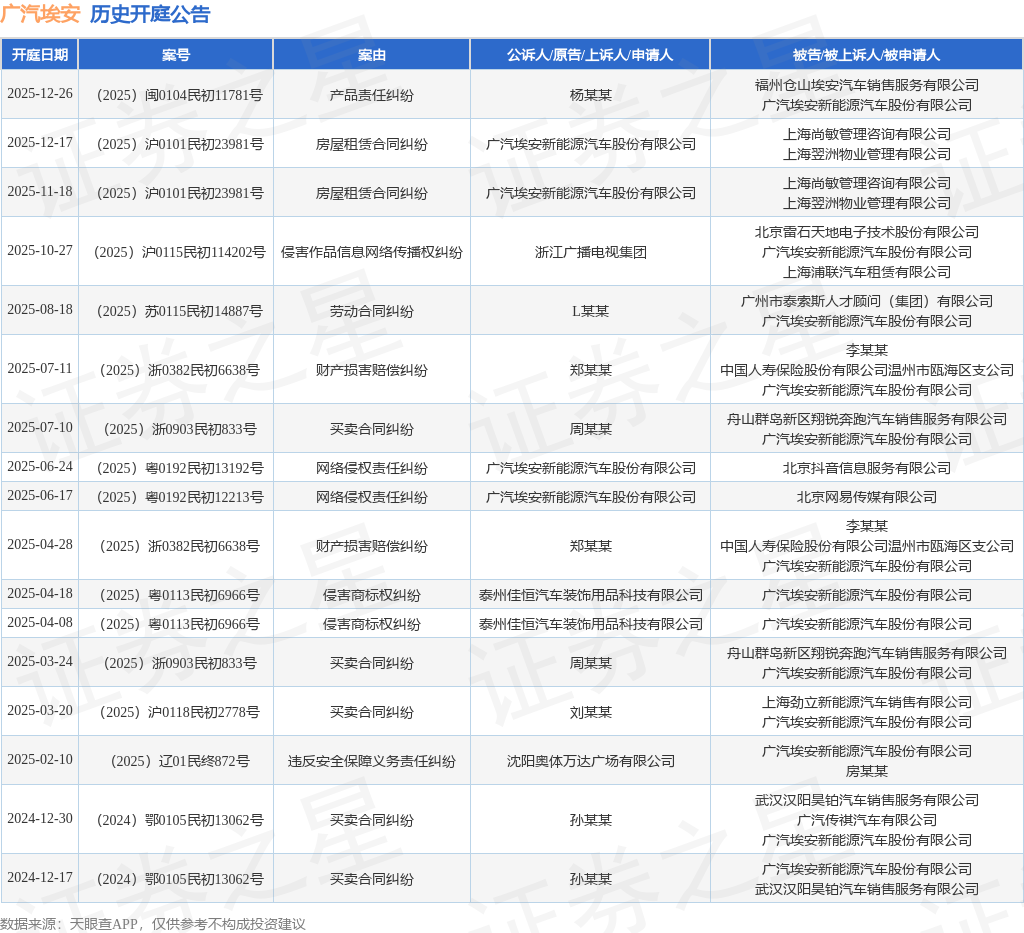Click the date 2025-04-18

(40, 593)
